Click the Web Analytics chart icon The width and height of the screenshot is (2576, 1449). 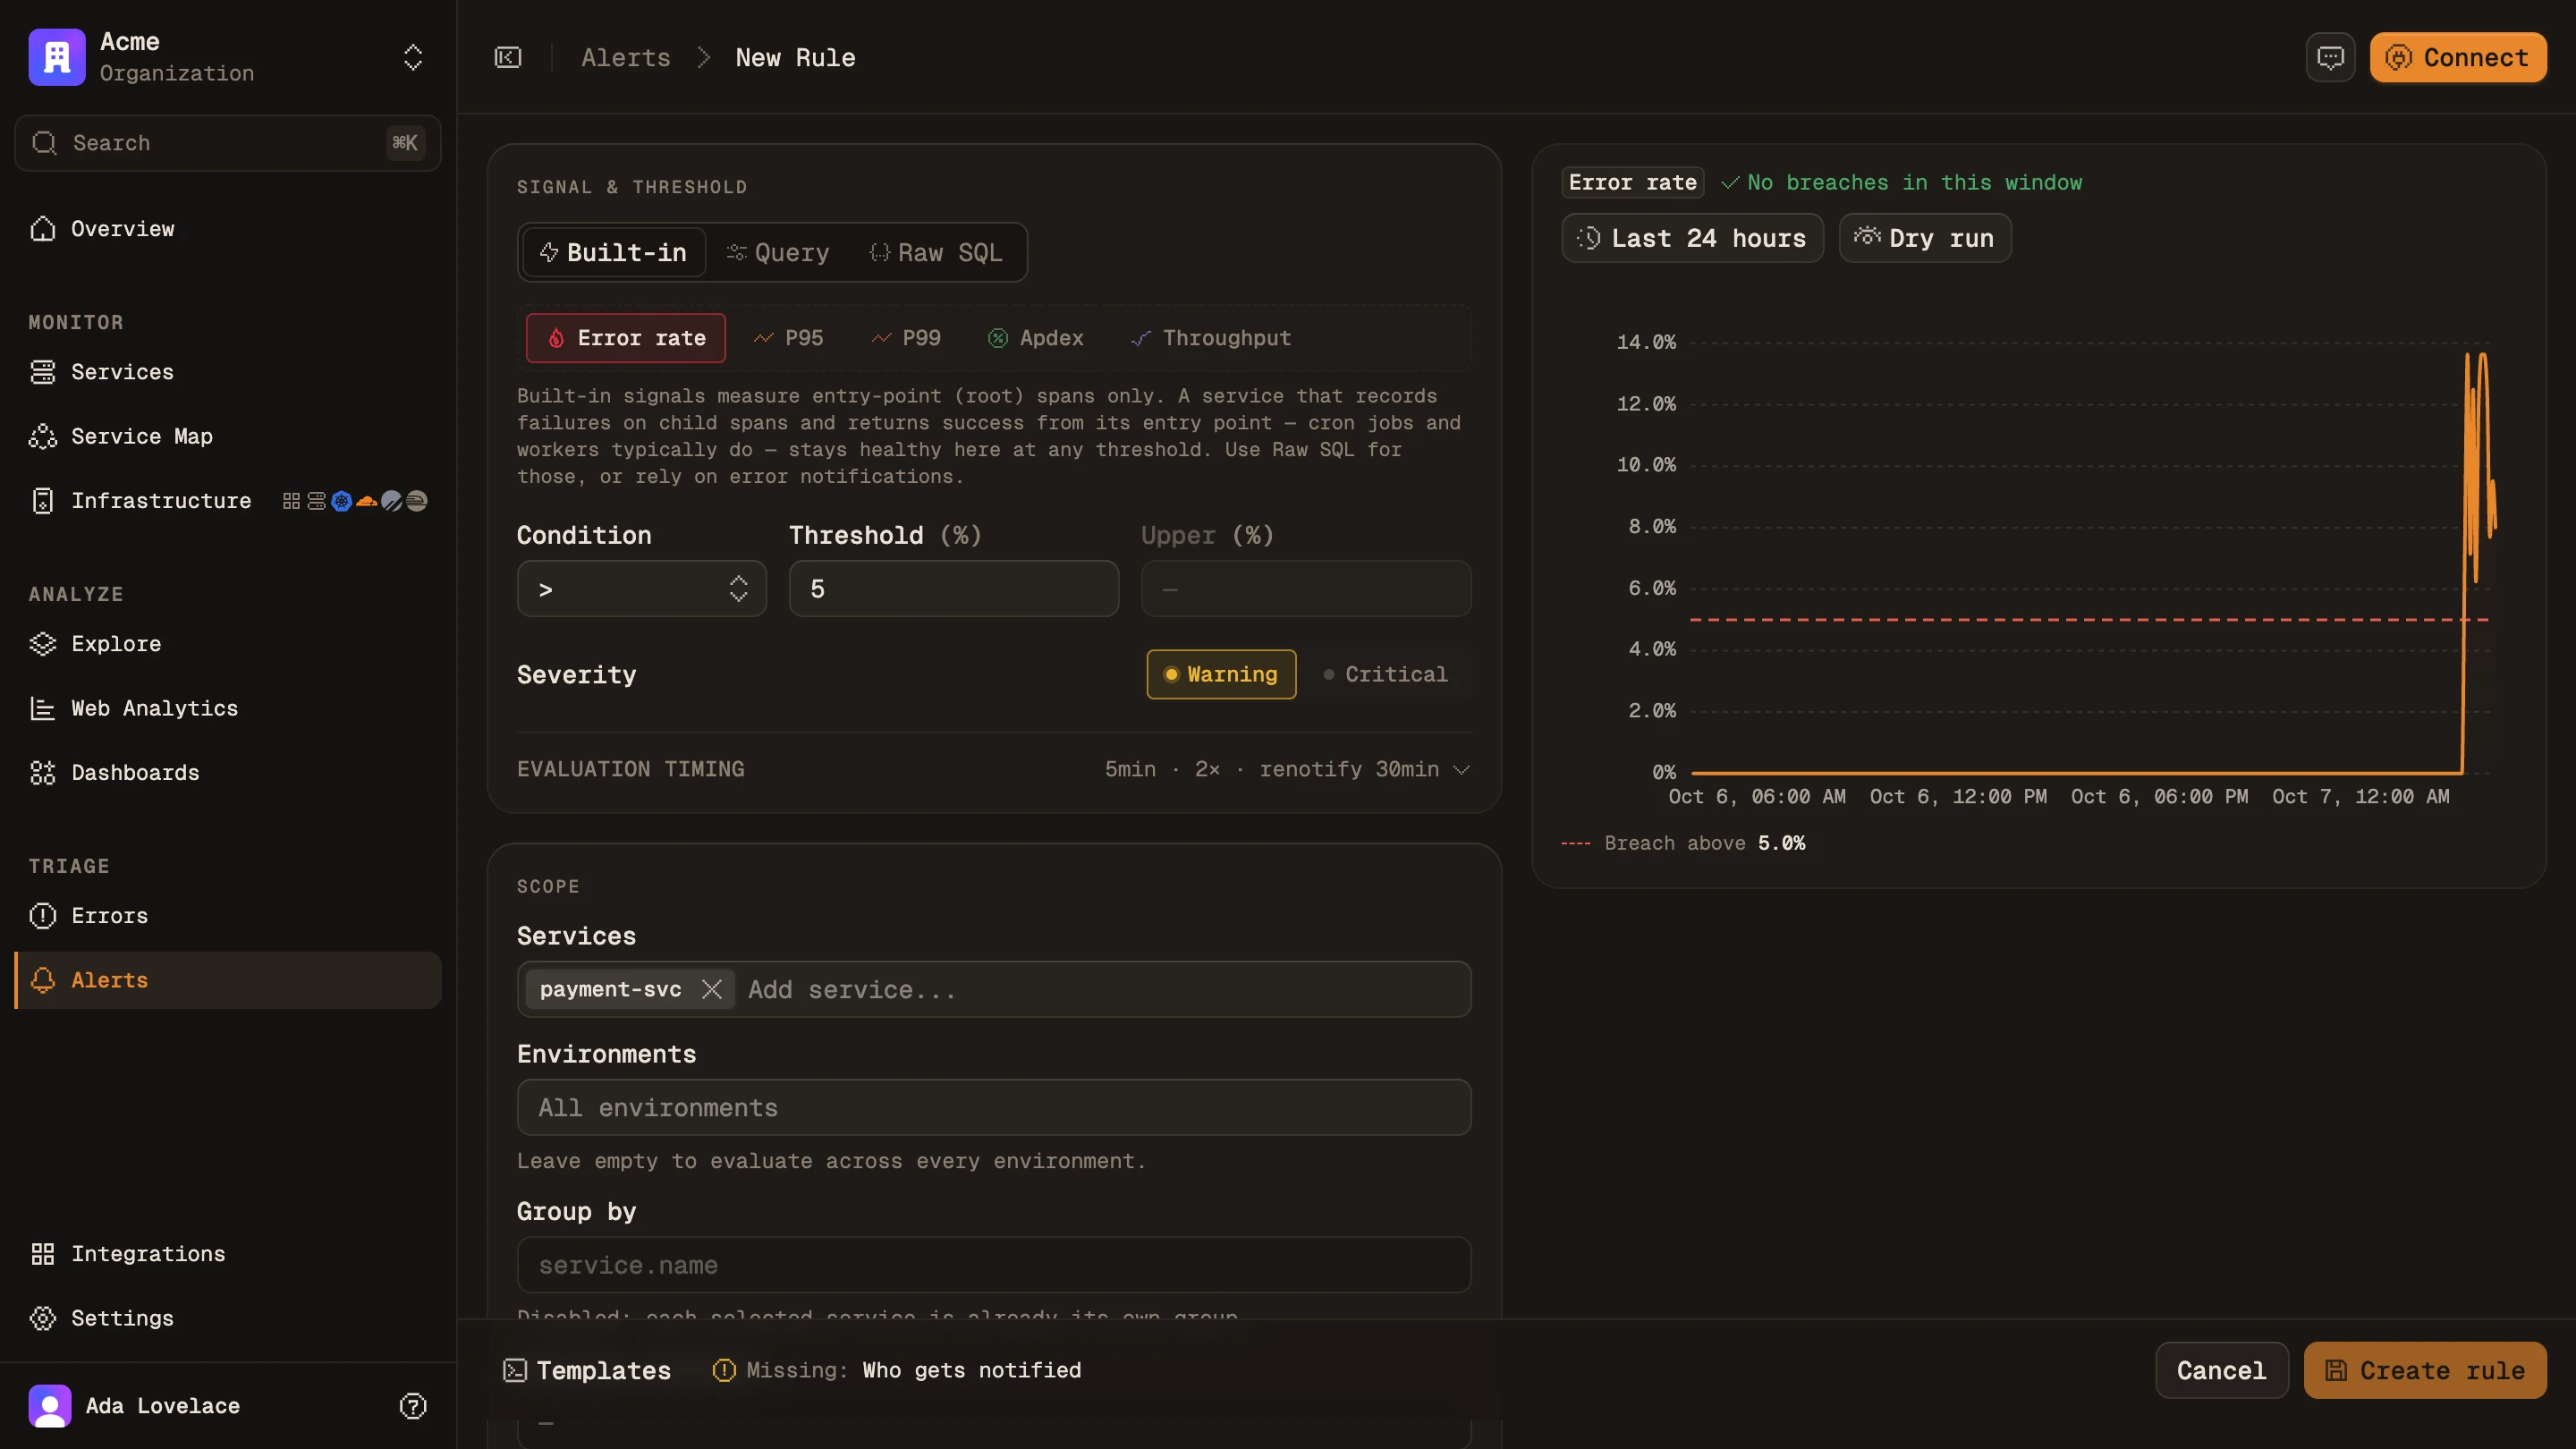click(43, 708)
